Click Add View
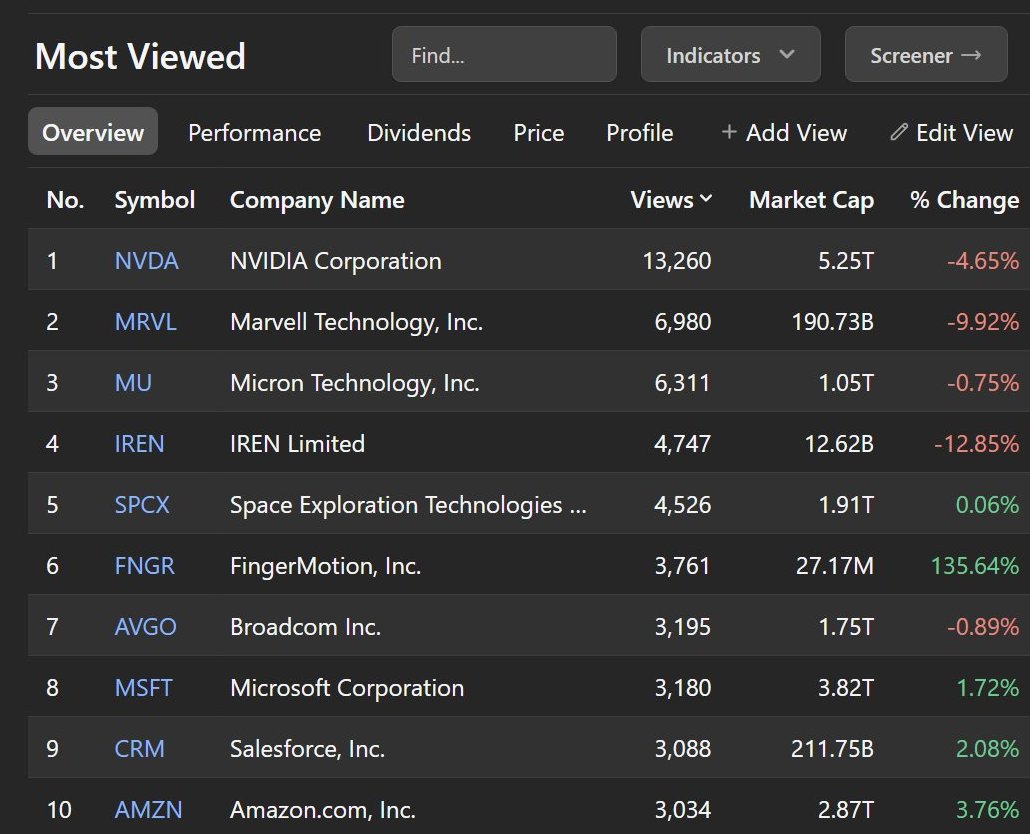Screen dimensions: 1030x834 click(x=784, y=133)
